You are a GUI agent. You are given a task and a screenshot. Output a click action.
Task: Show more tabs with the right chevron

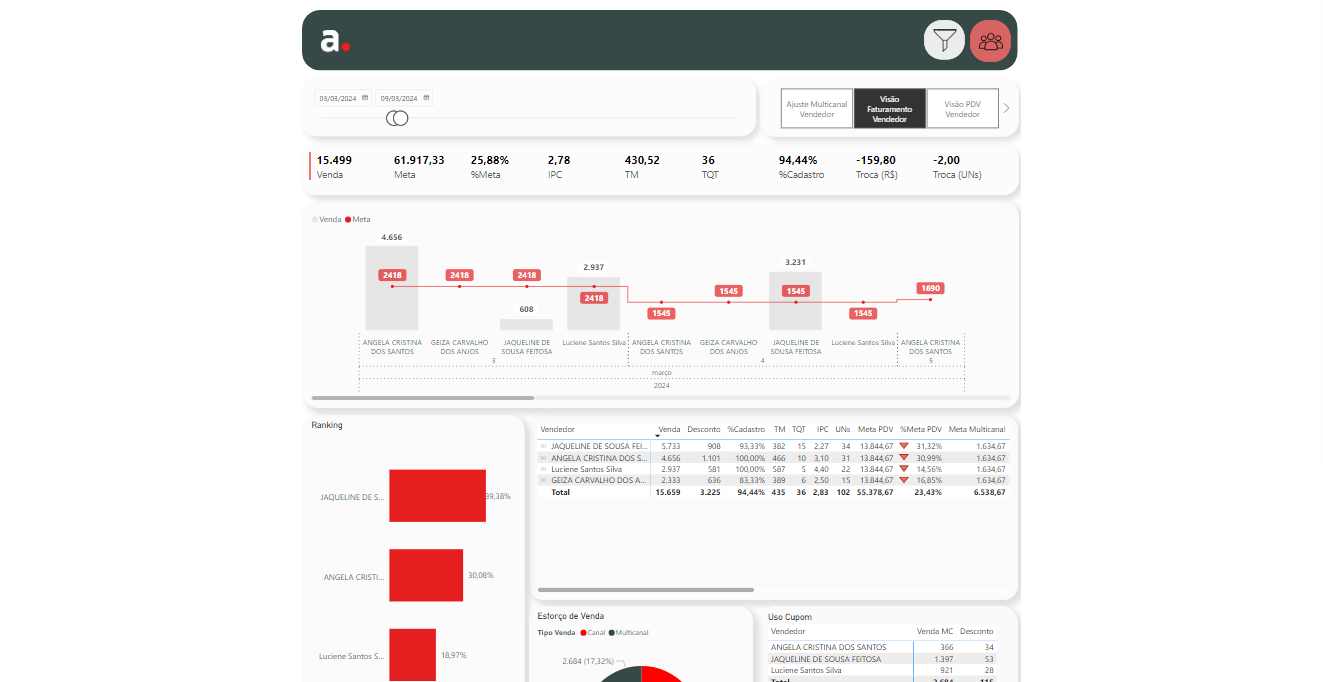[x=1006, y=108]
